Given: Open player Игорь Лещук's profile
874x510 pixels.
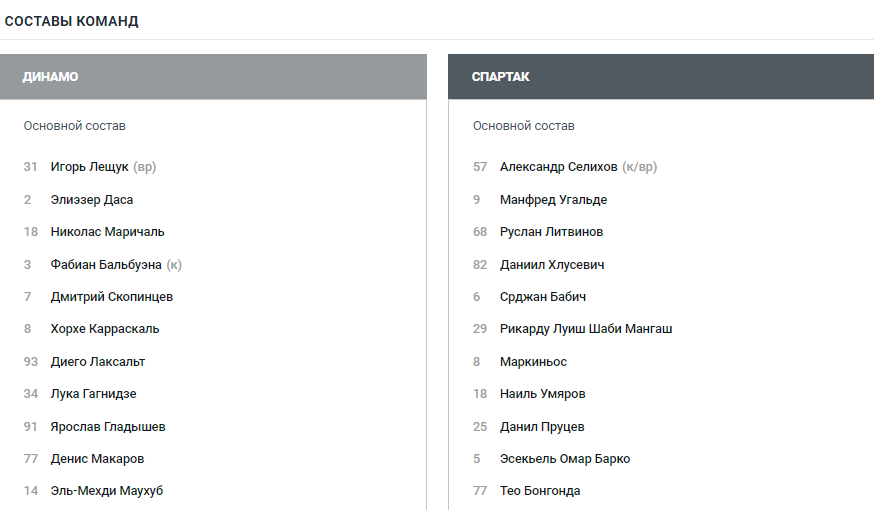Looking at the screenshot, I should click(x=90, y=167).
